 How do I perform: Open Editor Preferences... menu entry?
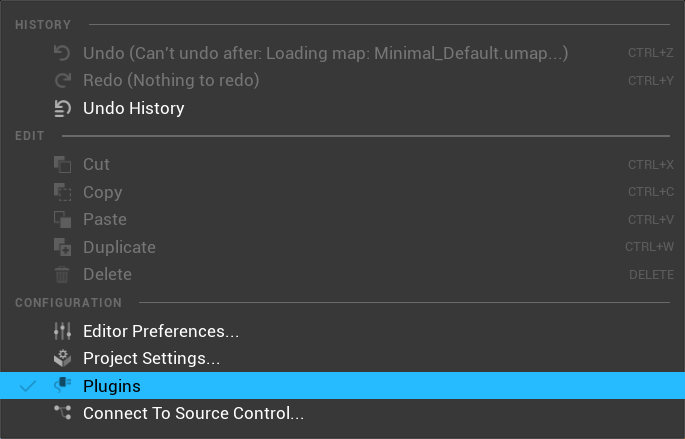point(161,331)
